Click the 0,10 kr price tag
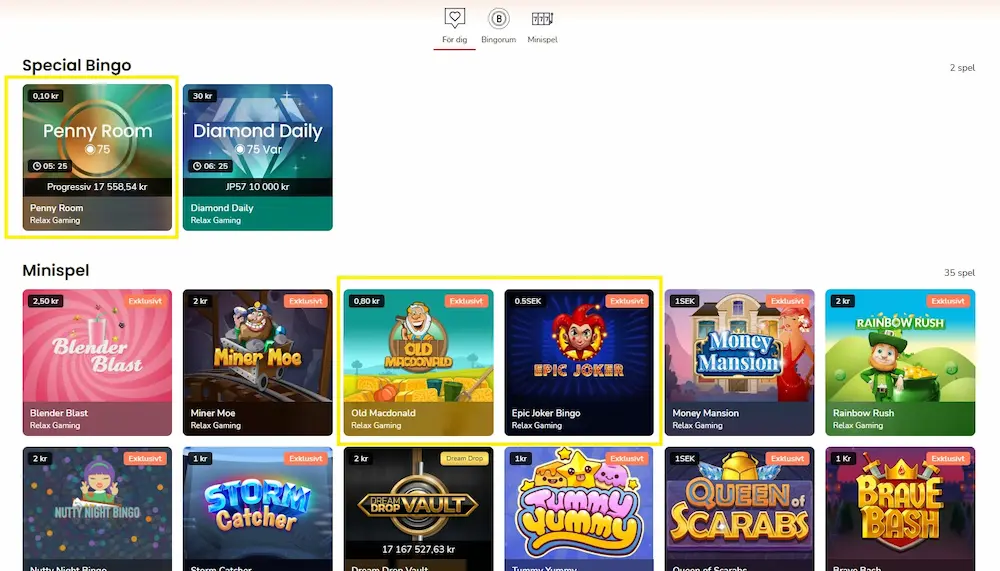Viewport: 1000px width, 571px height. click(x=45, y=96)
